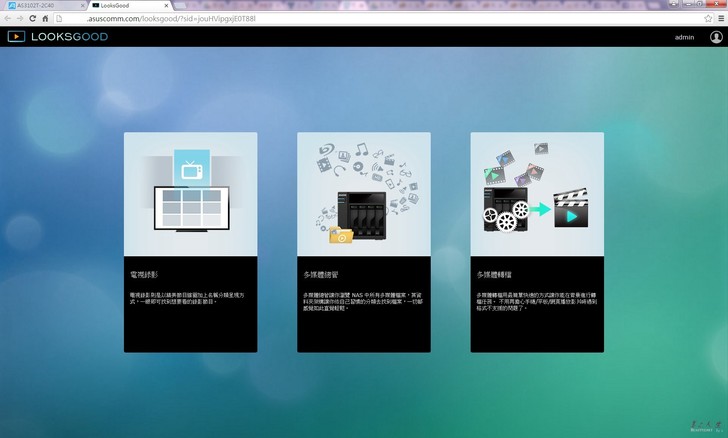The image size is (728, 438).
Task: Click the NAS illustration in 多媒體總管 card
Action: 364,207
